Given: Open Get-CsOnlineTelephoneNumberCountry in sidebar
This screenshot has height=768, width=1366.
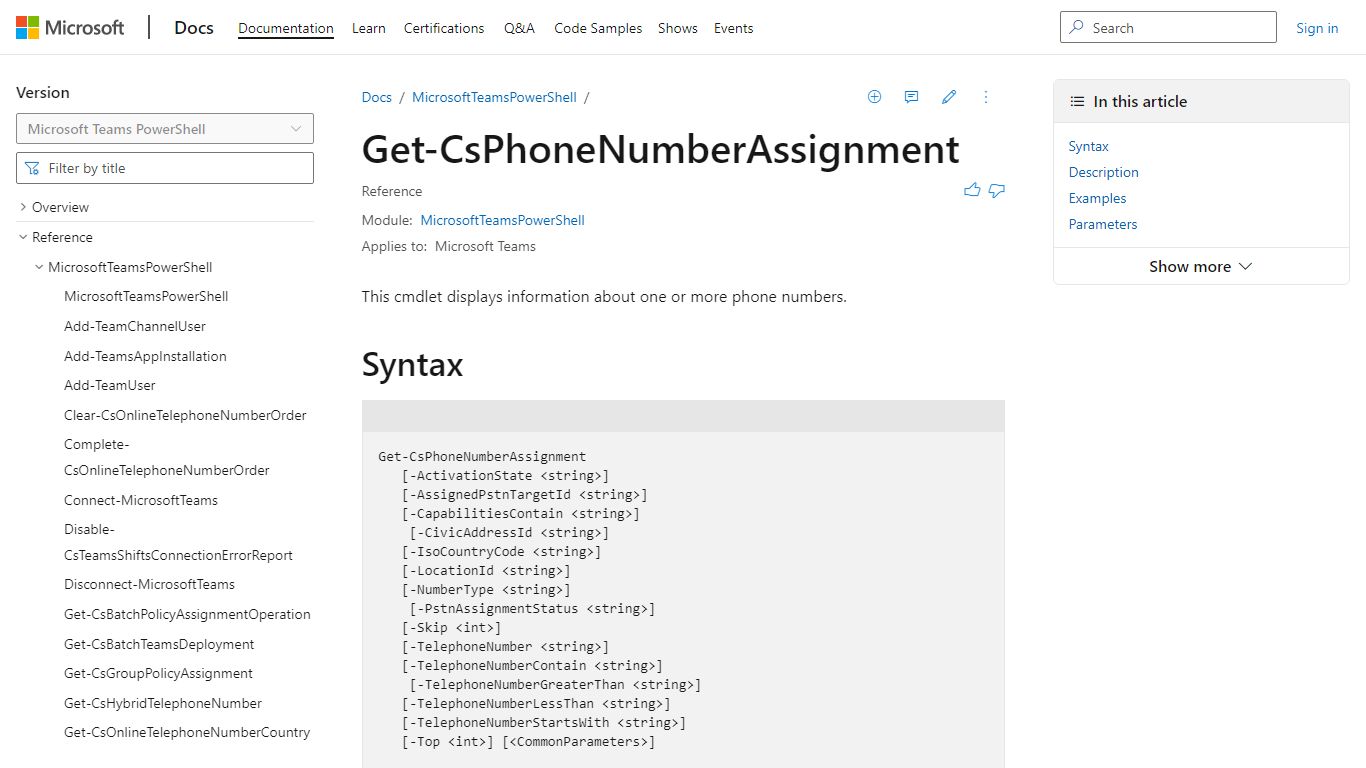Looking at the screenshot, I should click(187, 732).
